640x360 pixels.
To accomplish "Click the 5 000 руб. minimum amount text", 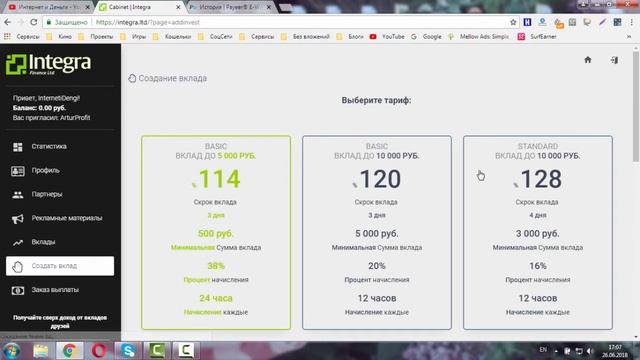I will (377, 233).
